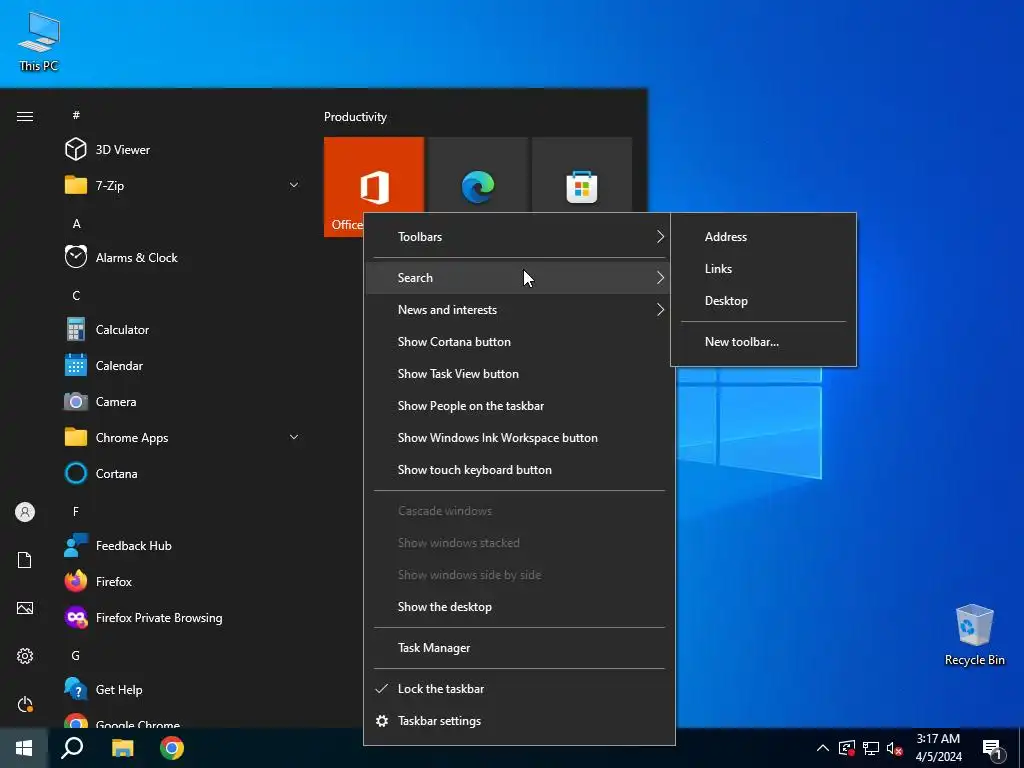Click the 7-Zip folder icon
The height and width of the screenshot is (768, 1024).
pyautogui.click(x=76, y=185)
